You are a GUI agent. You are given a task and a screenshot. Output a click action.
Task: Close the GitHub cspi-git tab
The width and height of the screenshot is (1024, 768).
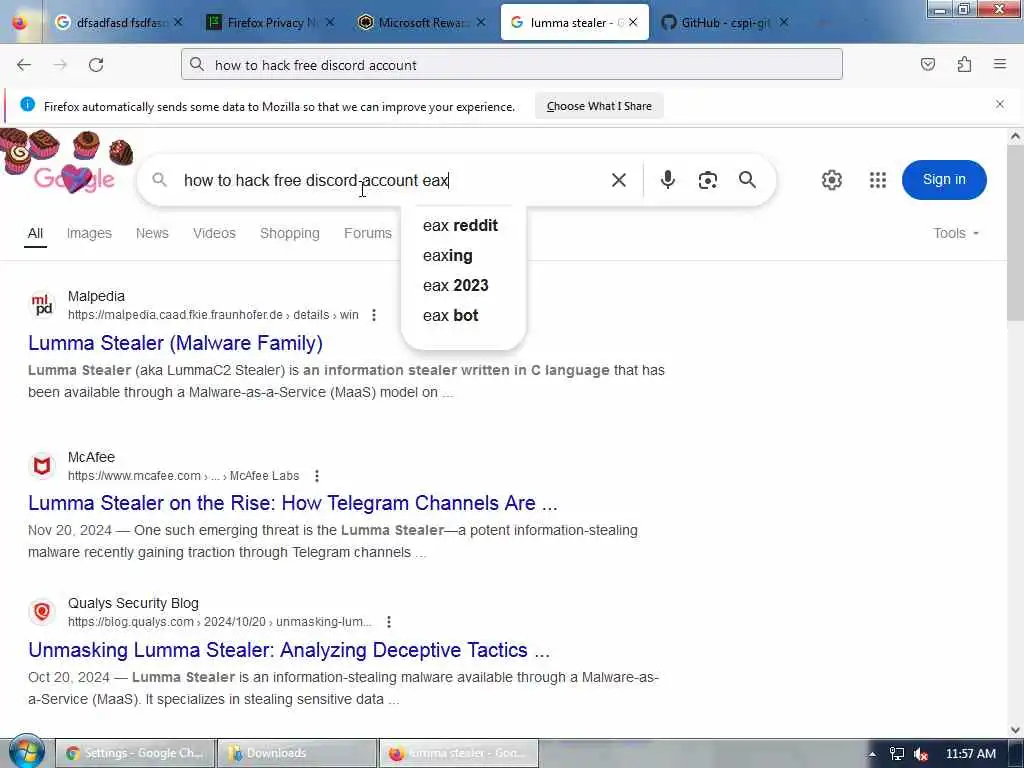(x=784, y=22)
